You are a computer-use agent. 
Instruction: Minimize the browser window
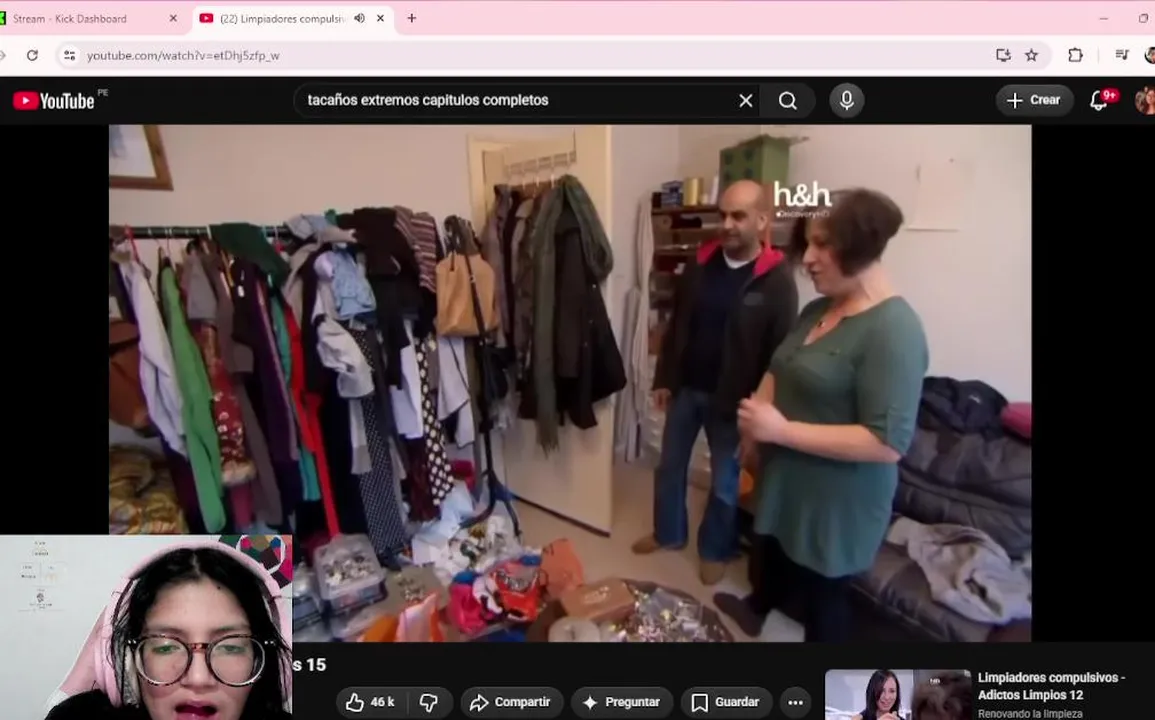click(1103, 18)
